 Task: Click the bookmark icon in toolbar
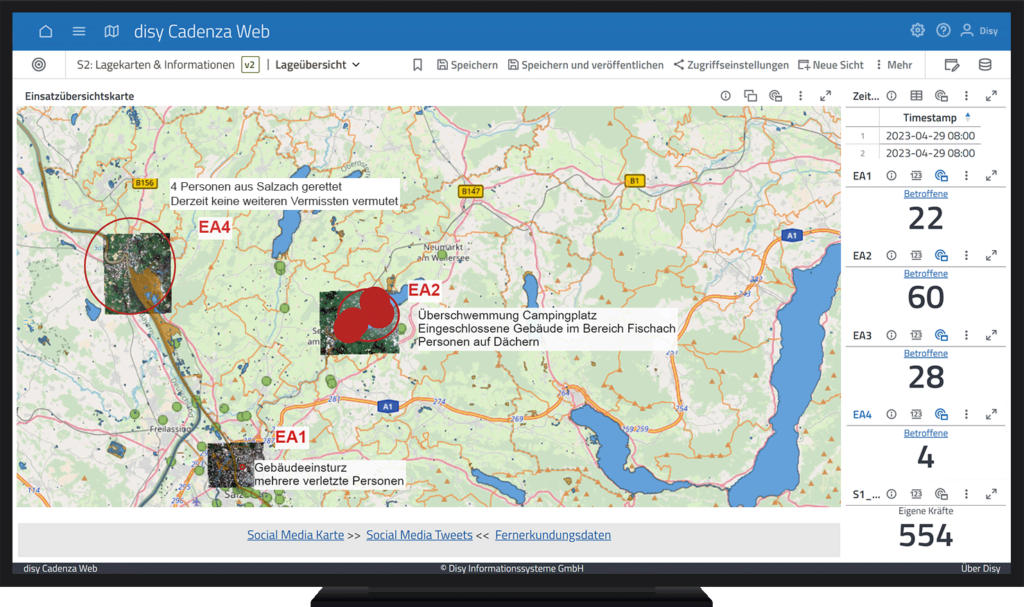417,65
